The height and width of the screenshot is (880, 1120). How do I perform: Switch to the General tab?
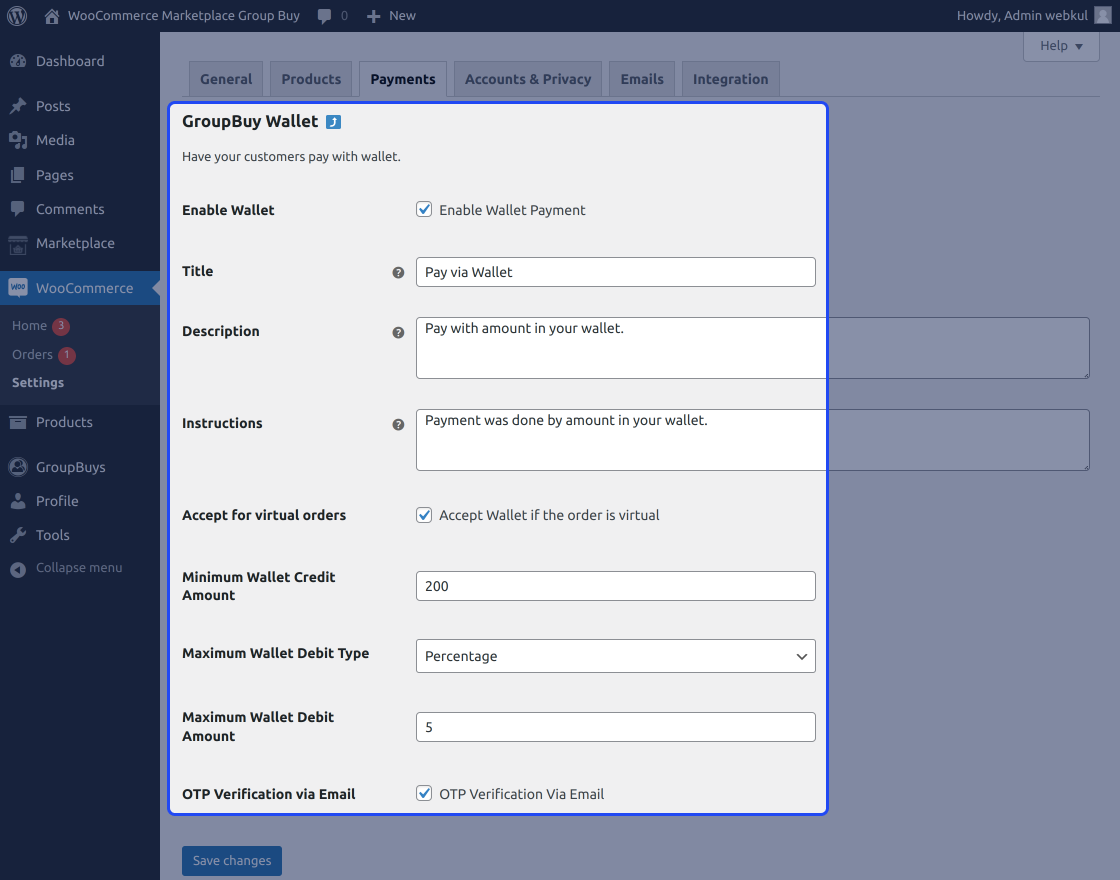226,79
